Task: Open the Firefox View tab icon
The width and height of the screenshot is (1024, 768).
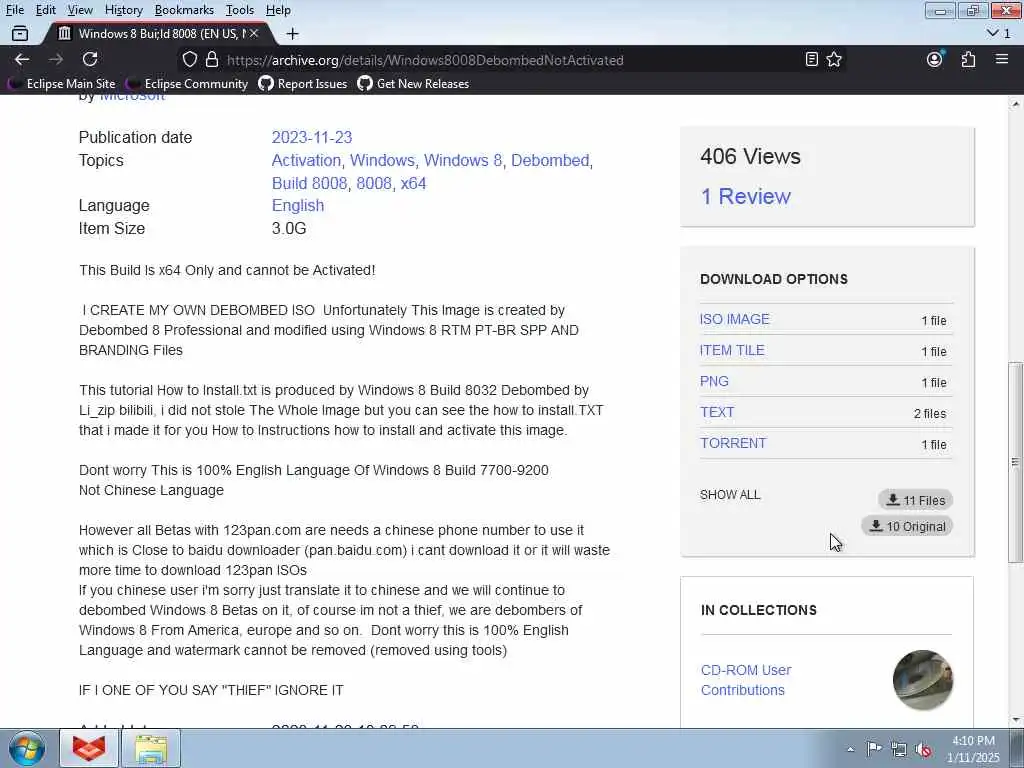Action: (x=20, y=33)
